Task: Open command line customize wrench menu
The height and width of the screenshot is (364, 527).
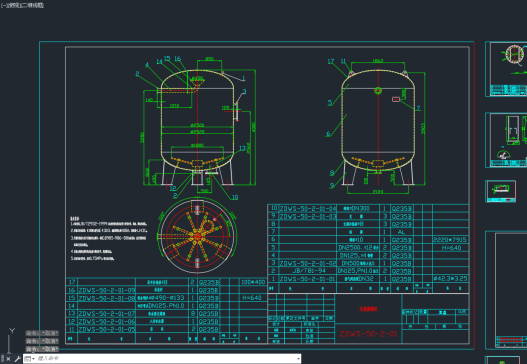Action: (17, 359)
